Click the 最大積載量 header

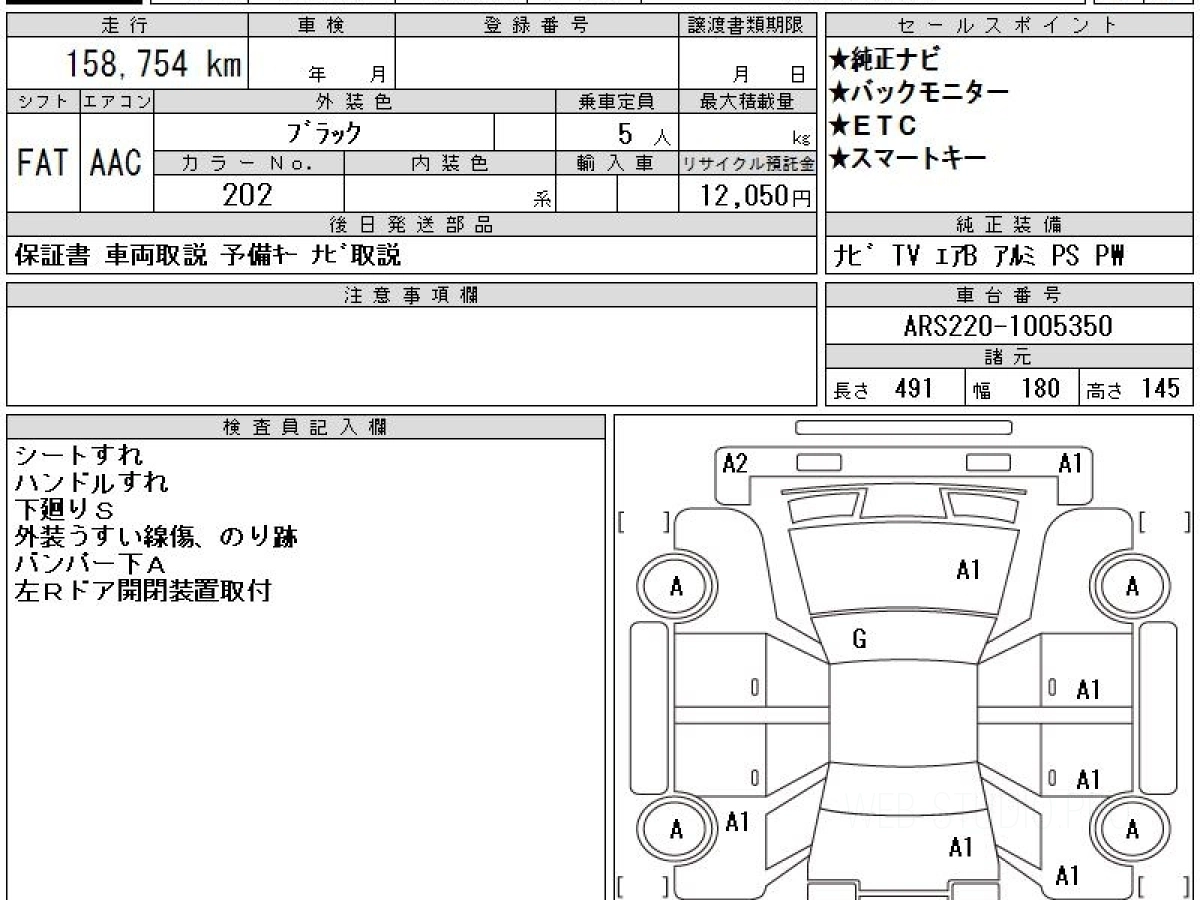pos(748,101)
